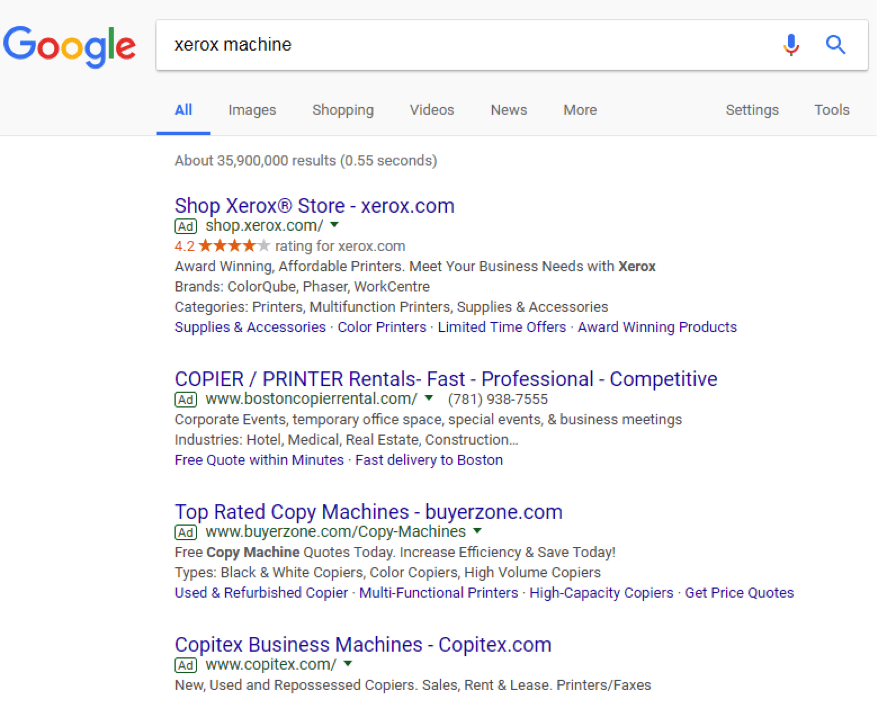Open High-Capacity Copiers sitelink
Screen dimensions: 877x713
point(601,593)
